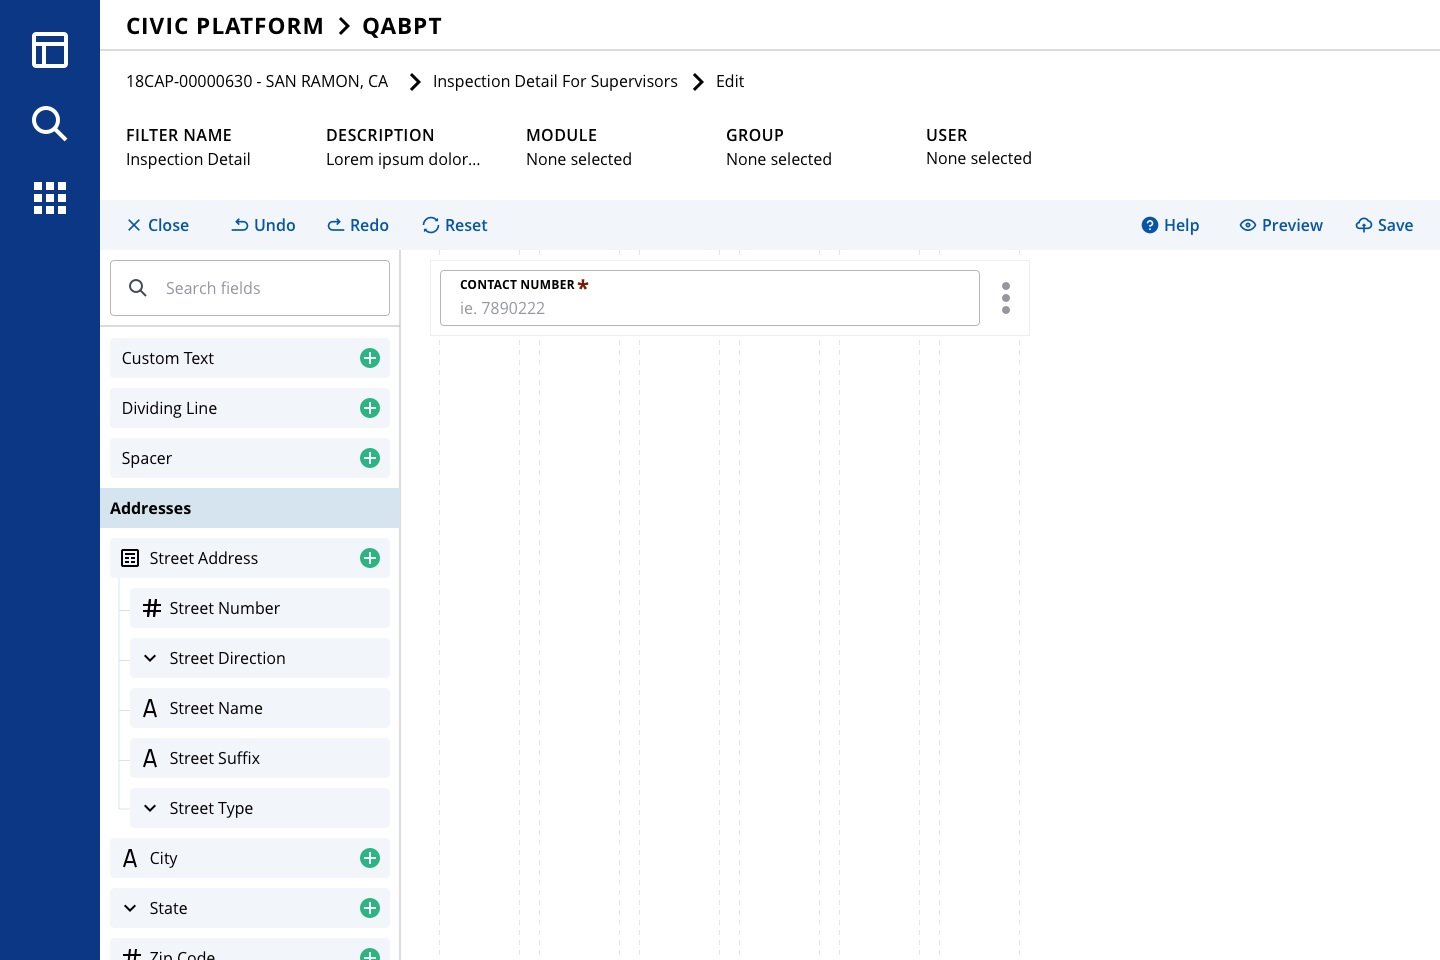Select the Addresses section header
The height and width of the screenshot is (960, 1440).
point(250,508)
